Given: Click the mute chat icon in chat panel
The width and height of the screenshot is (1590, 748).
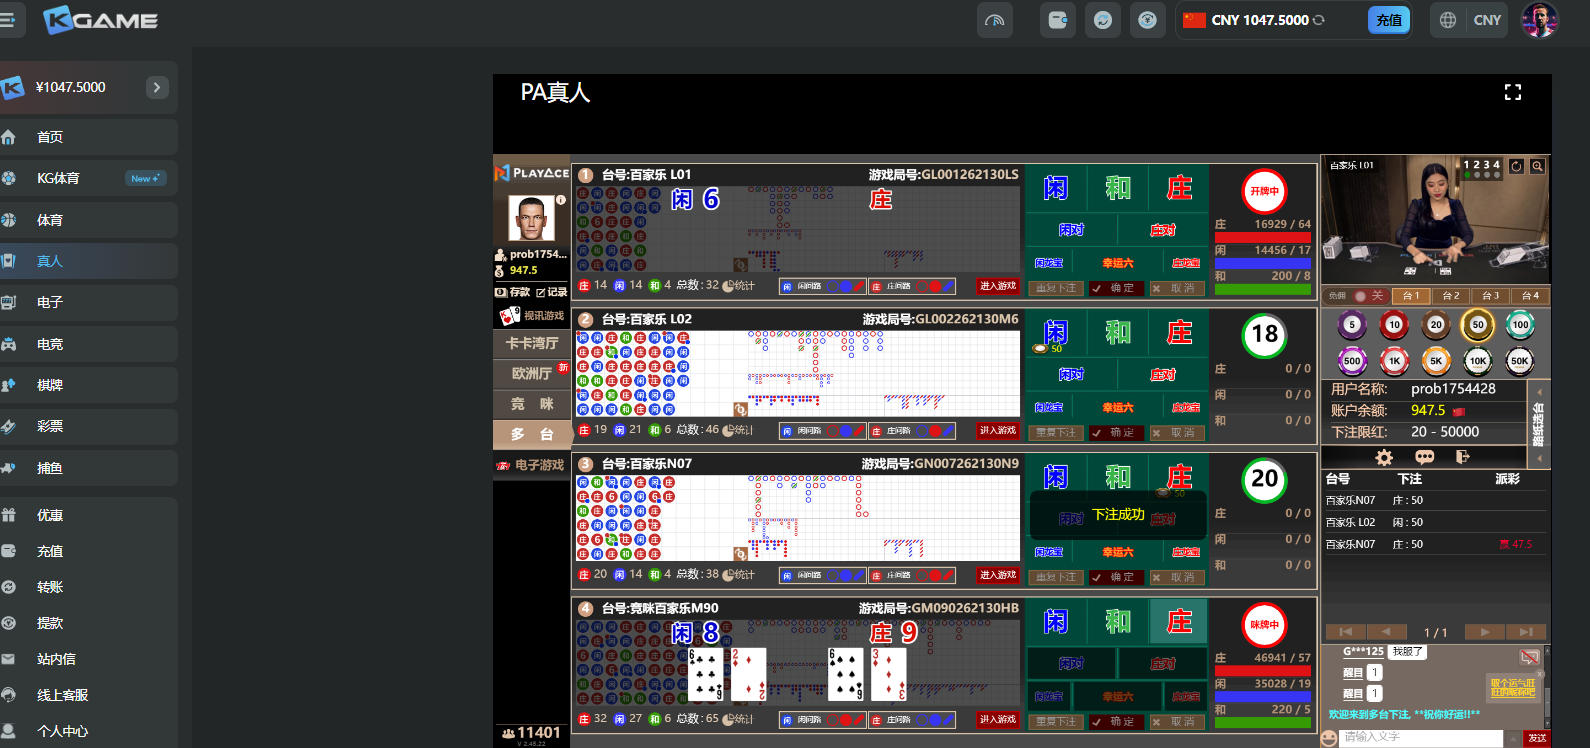Looking at the screenshot, I should click(x=1529, y=657).
